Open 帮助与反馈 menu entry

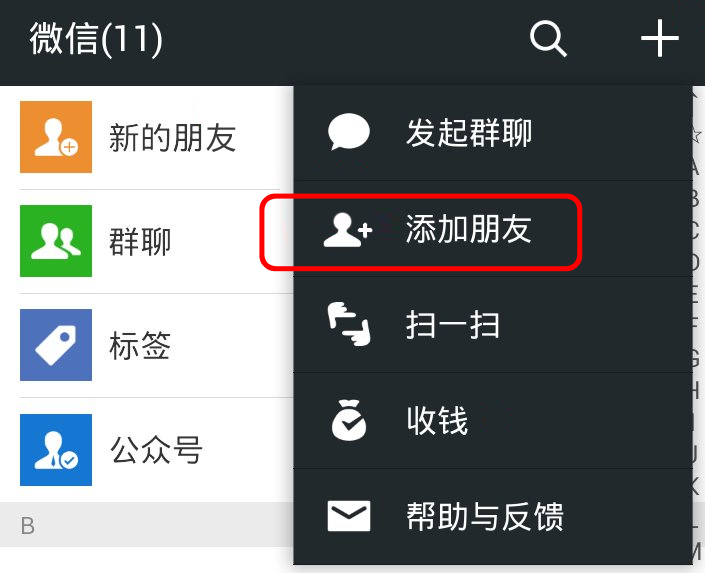493,516
